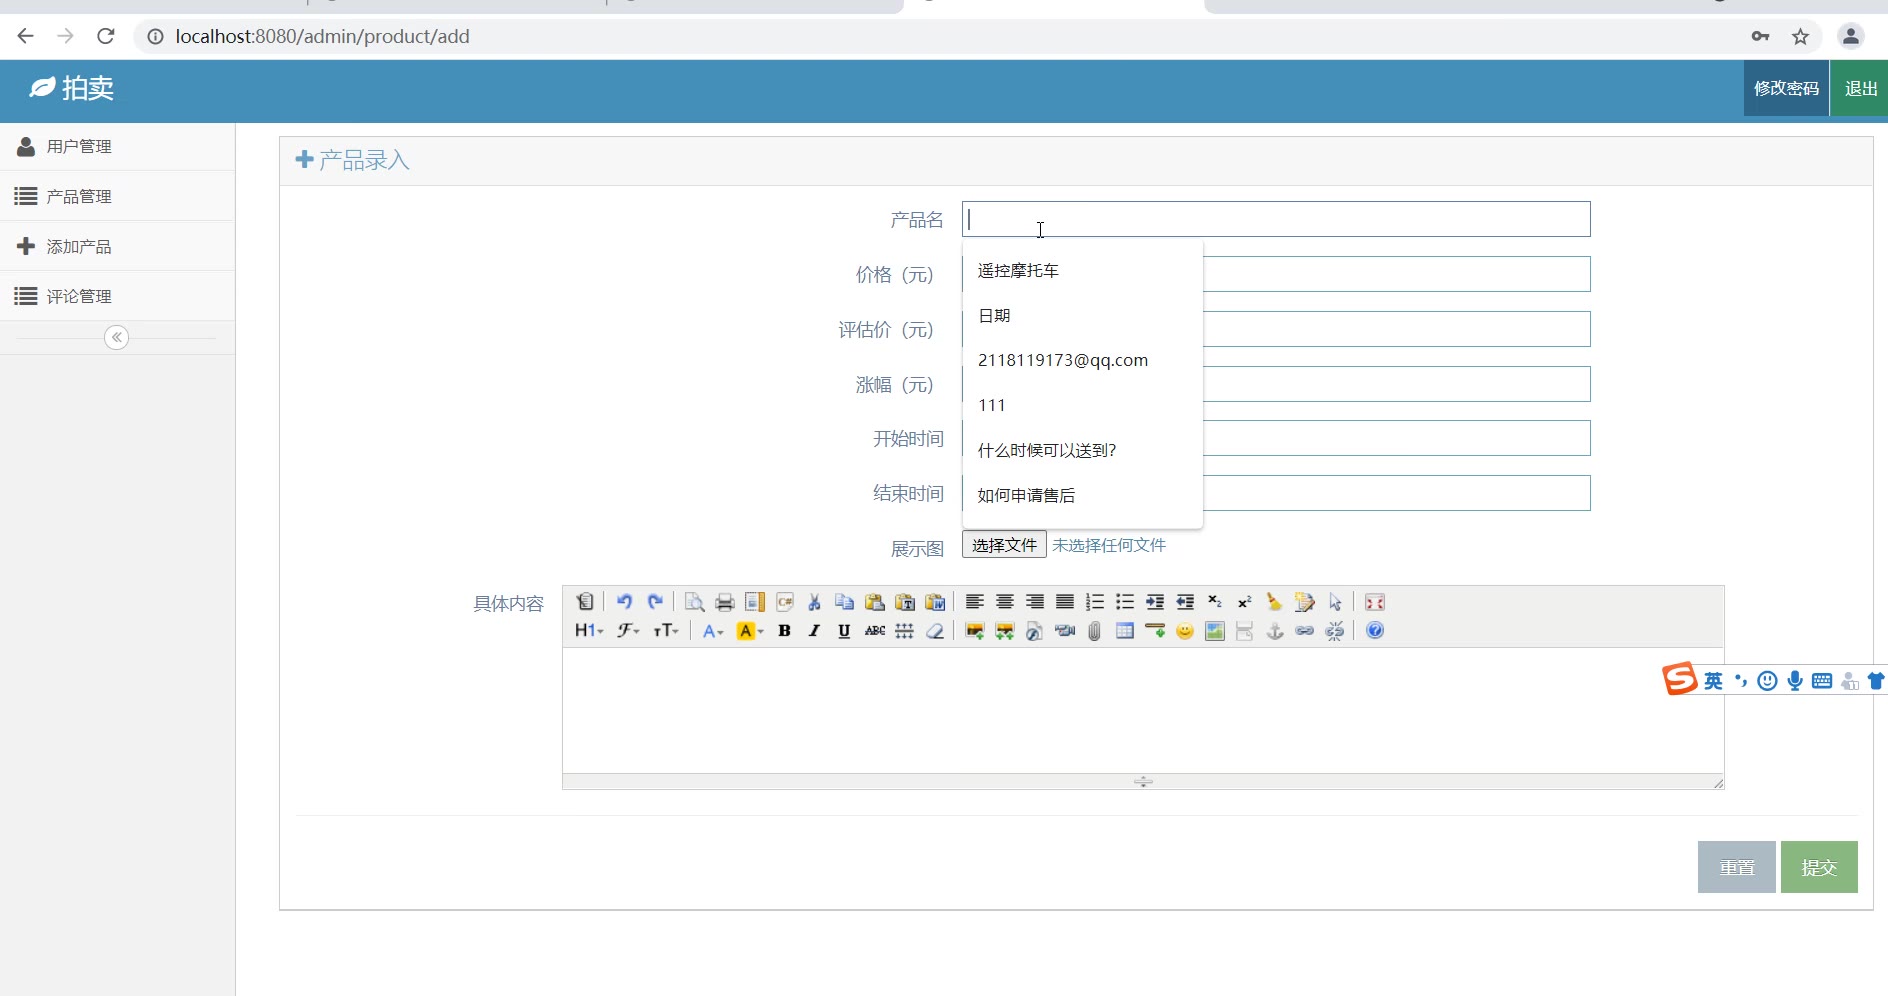Open the emoticon smiley picker
The height and width of the screenshot is (996, 1888).
point(1185,631)
